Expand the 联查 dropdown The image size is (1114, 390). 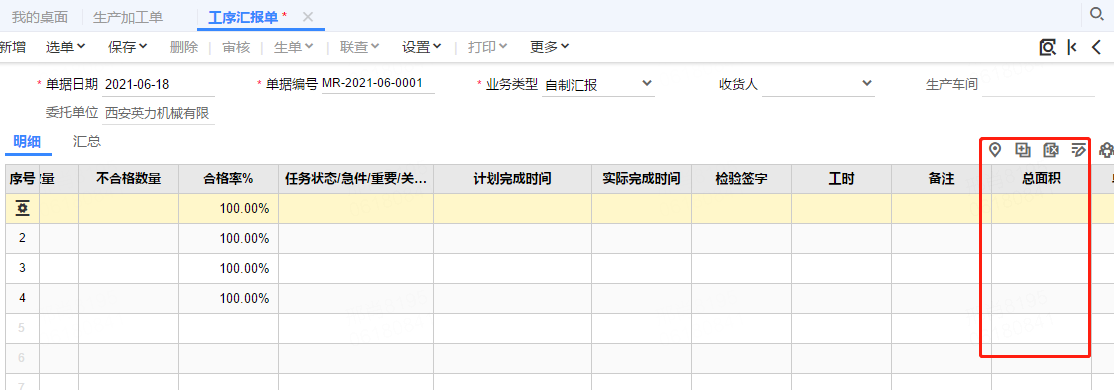[x=359, y=48]
